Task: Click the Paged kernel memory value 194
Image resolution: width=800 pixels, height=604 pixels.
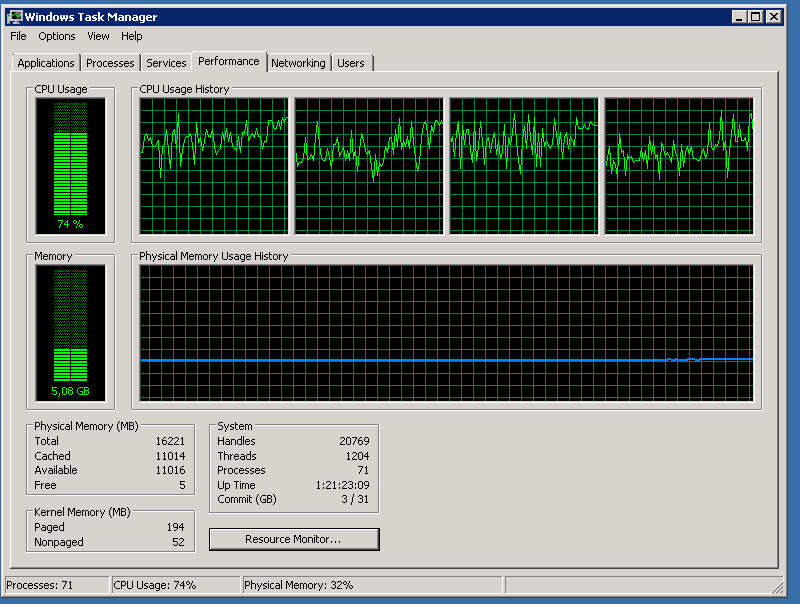Action: point(176,527)
